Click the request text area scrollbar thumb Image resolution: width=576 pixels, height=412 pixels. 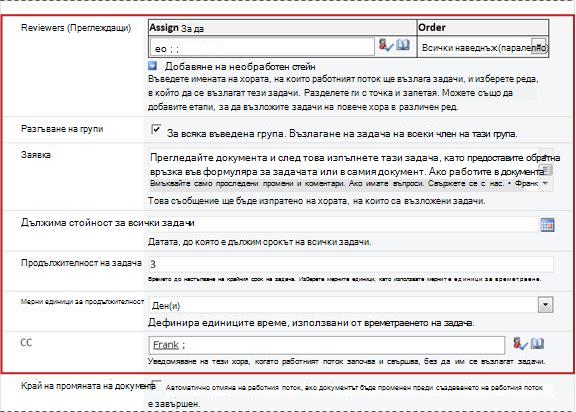click(547, 170)
